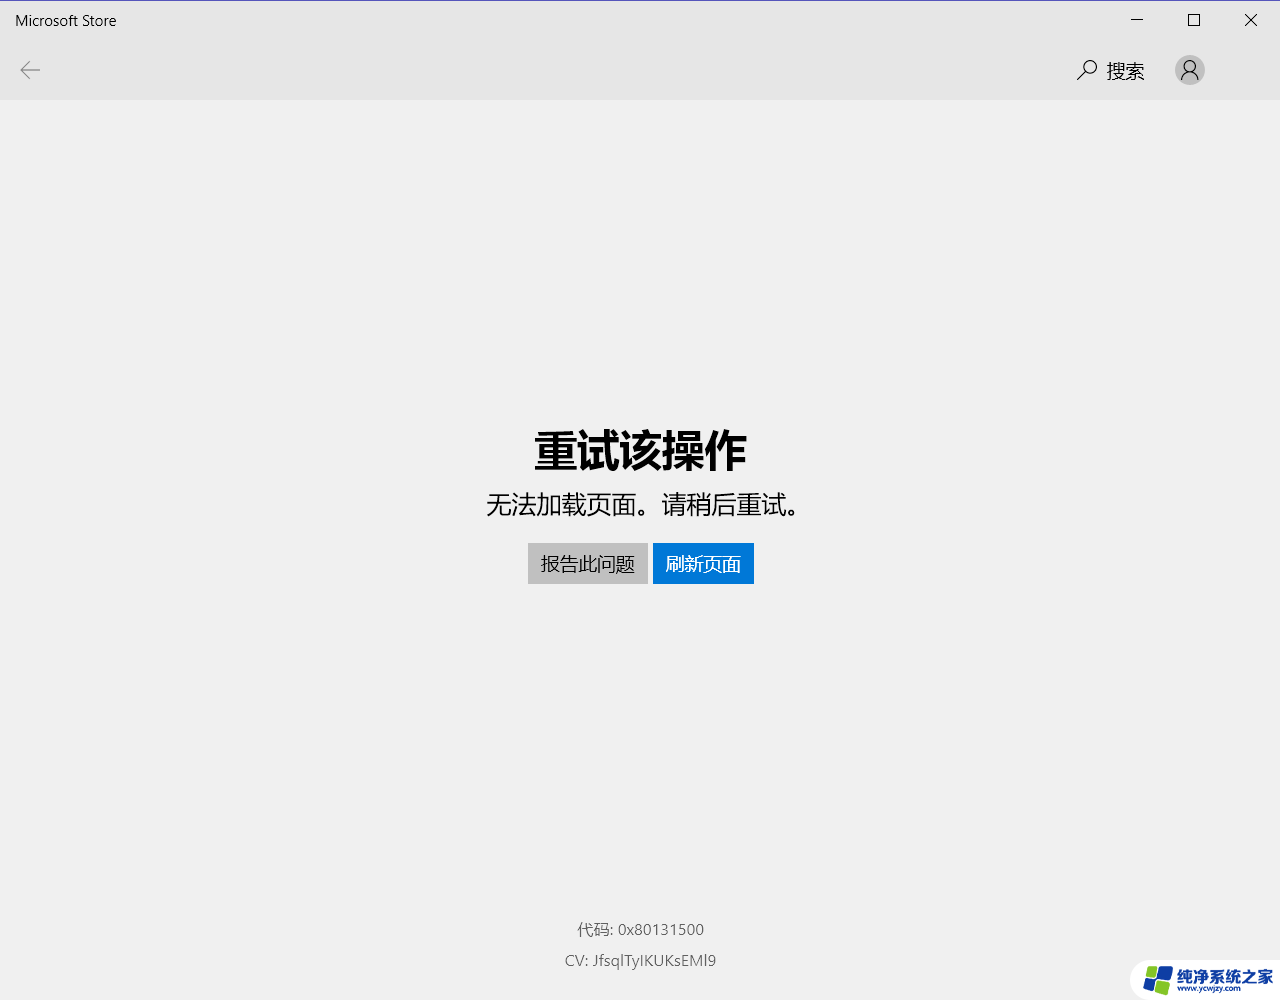
Task: Click the 无法加载页面。请稍后重试。 message
Action: (x=640, y=505)
